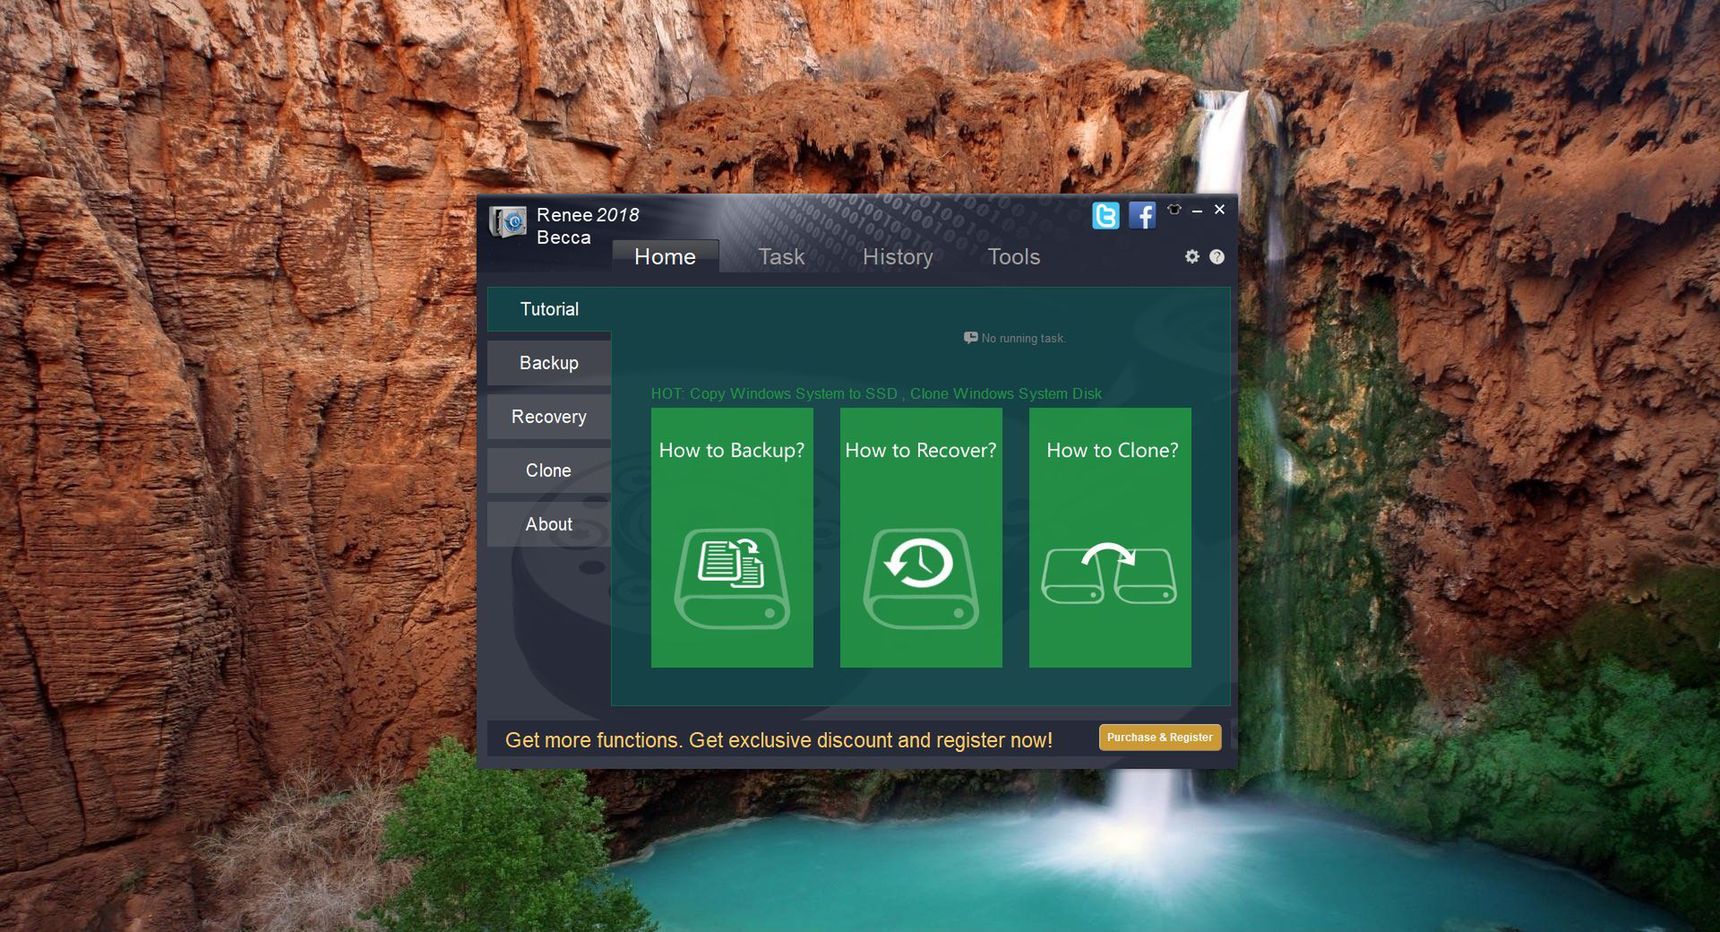1720x932 pixels.
Task: Open the History tab
Action: pyautogui.click(x=897, y=257)
